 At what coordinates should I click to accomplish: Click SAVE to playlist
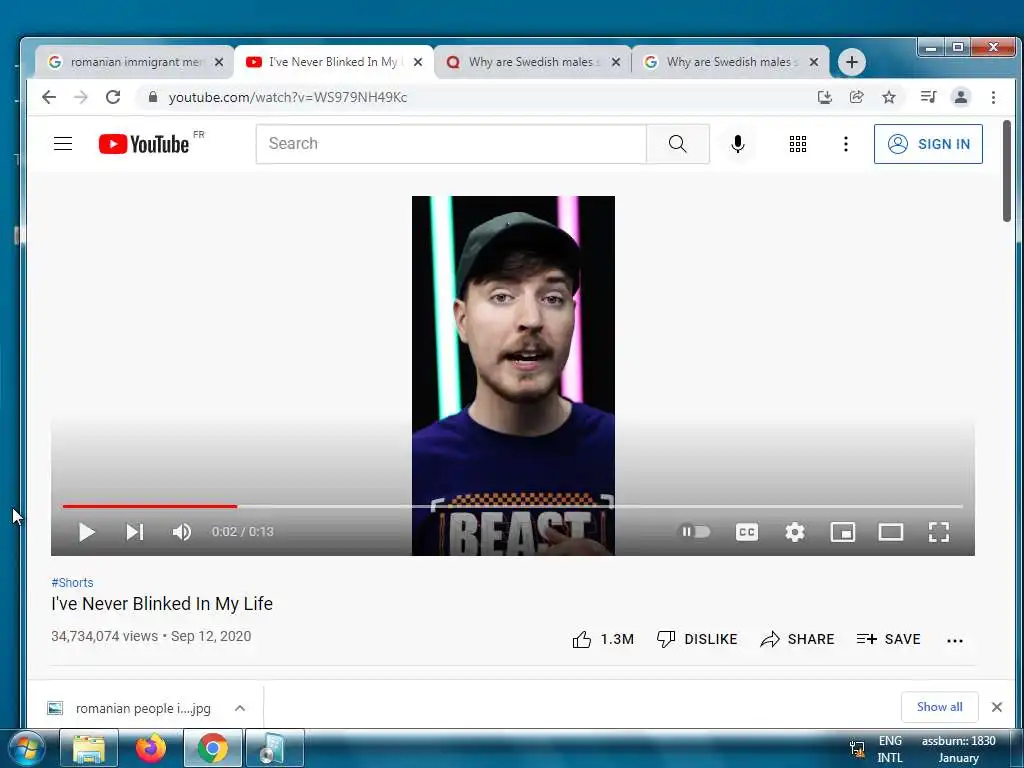(x=888, y=639)
